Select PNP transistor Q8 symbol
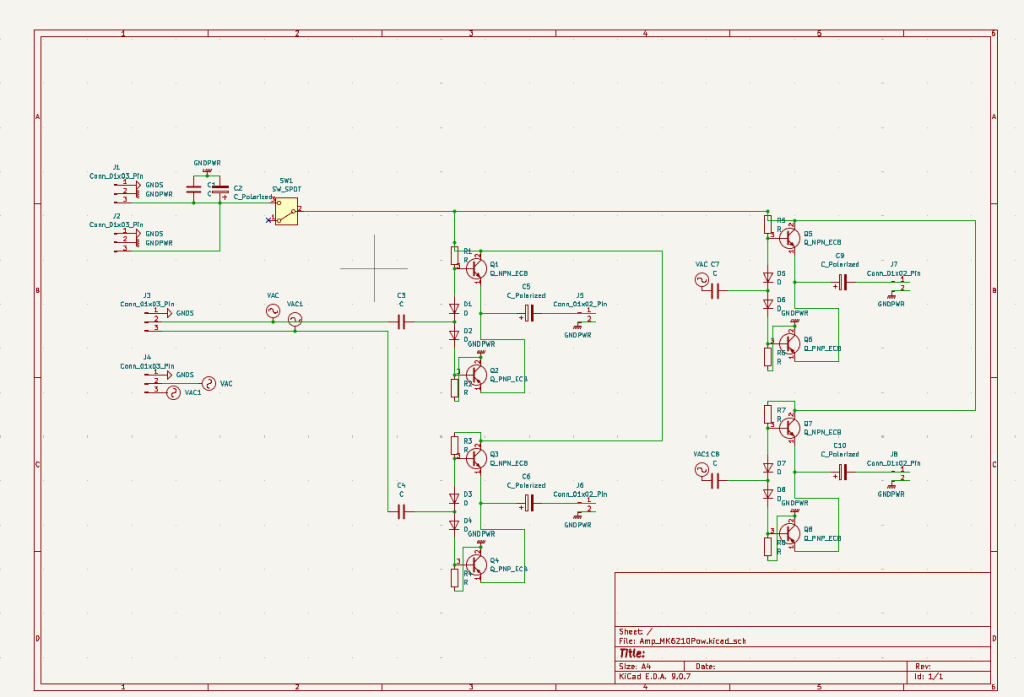 (x=790, y=534)
